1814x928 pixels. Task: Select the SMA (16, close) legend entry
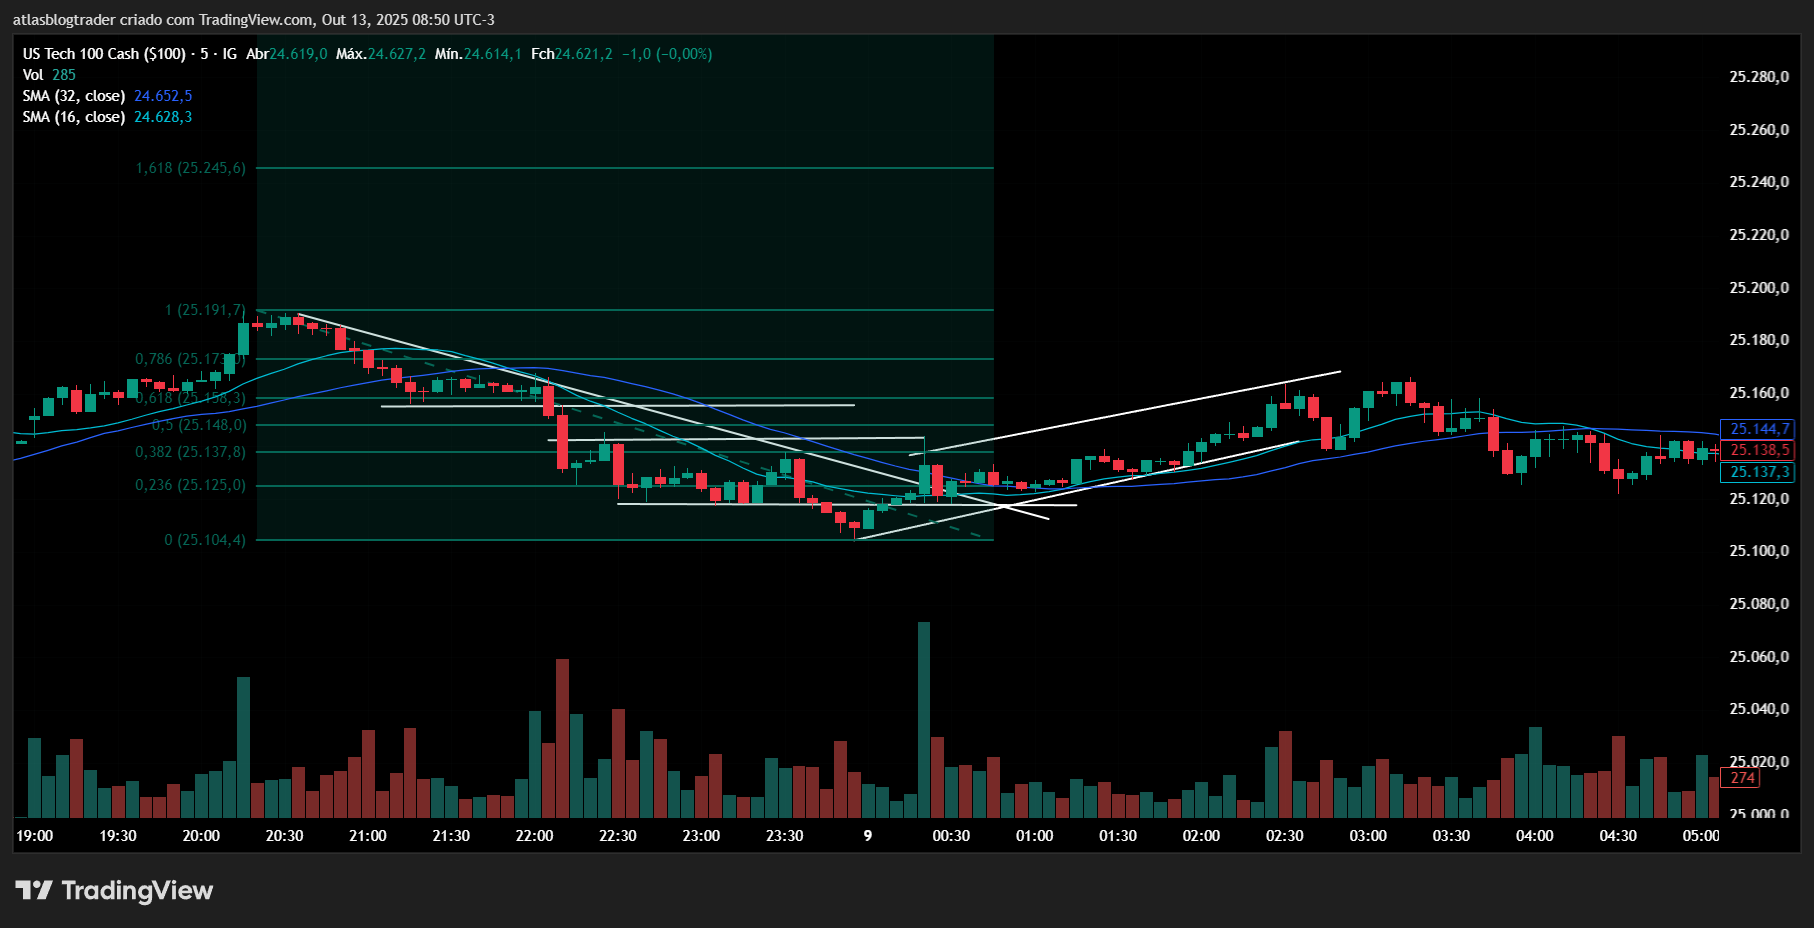coord(74,117)
